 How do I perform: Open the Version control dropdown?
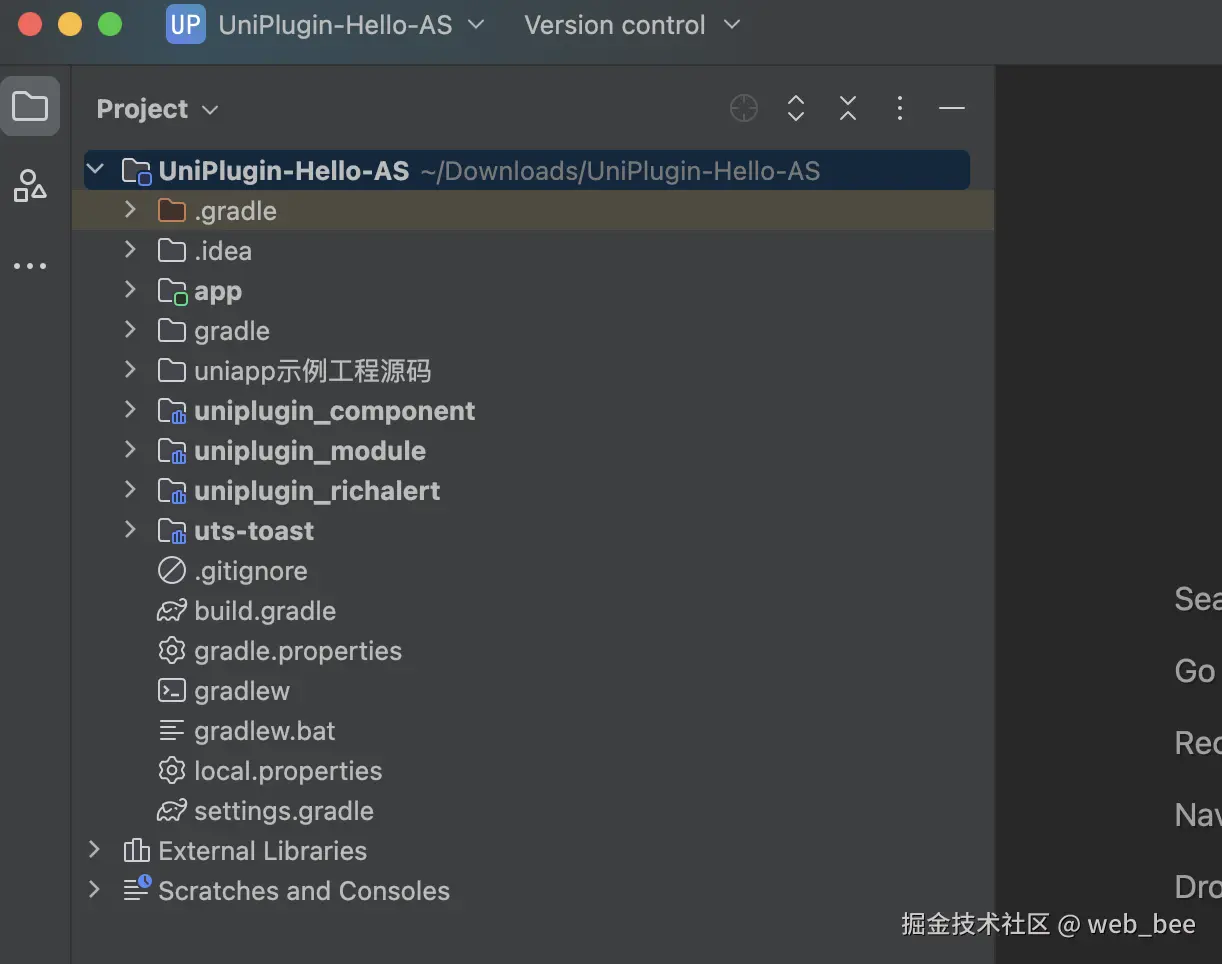click(631, 25)
